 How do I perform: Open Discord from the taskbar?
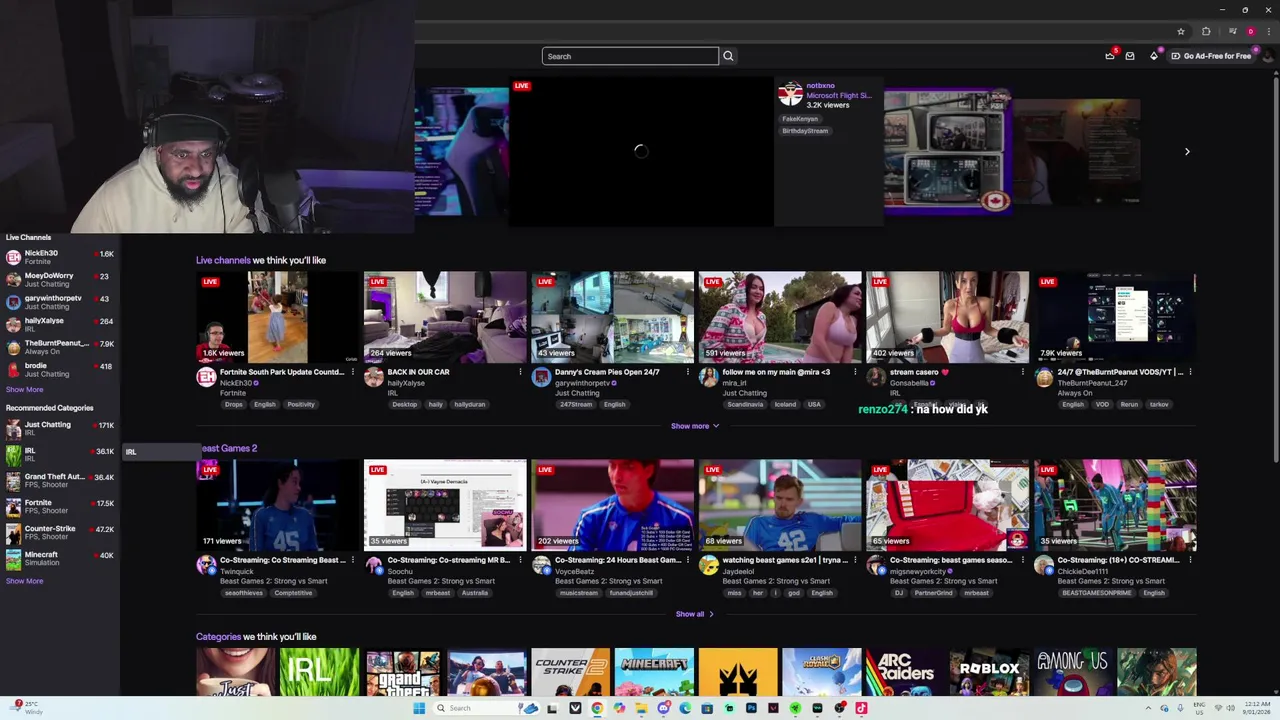point(663,708)
